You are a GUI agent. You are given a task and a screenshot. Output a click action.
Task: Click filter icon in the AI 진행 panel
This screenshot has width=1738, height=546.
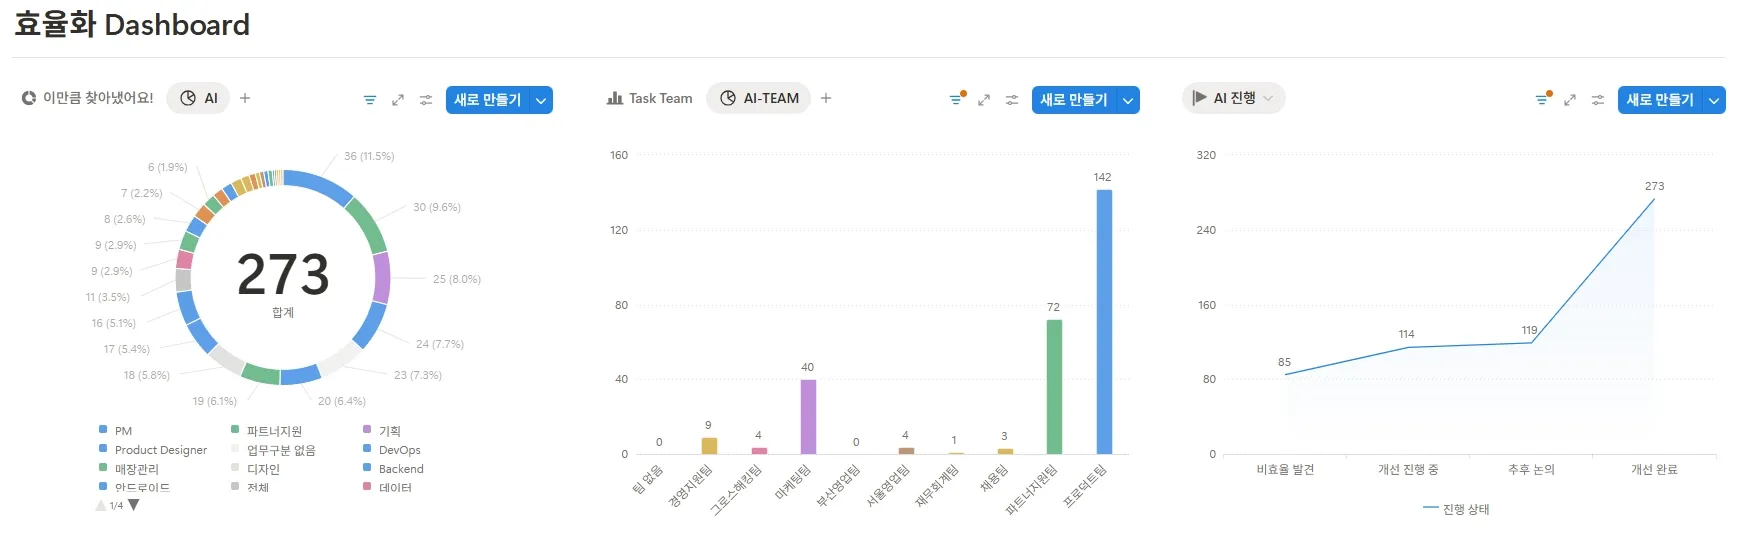[1542, 100]
